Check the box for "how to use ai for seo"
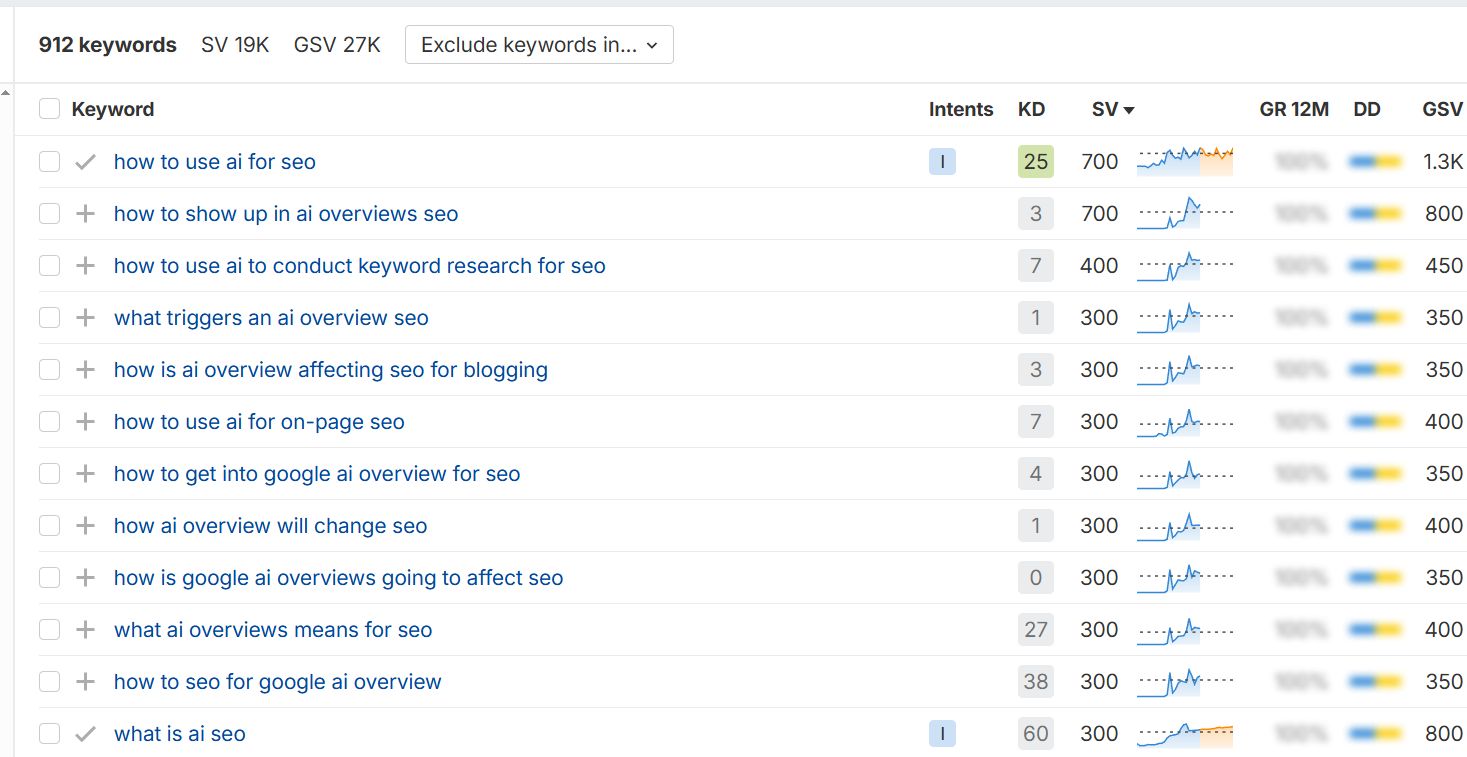This screenshot has width=1467, height=757. click(x=49, y=162)
